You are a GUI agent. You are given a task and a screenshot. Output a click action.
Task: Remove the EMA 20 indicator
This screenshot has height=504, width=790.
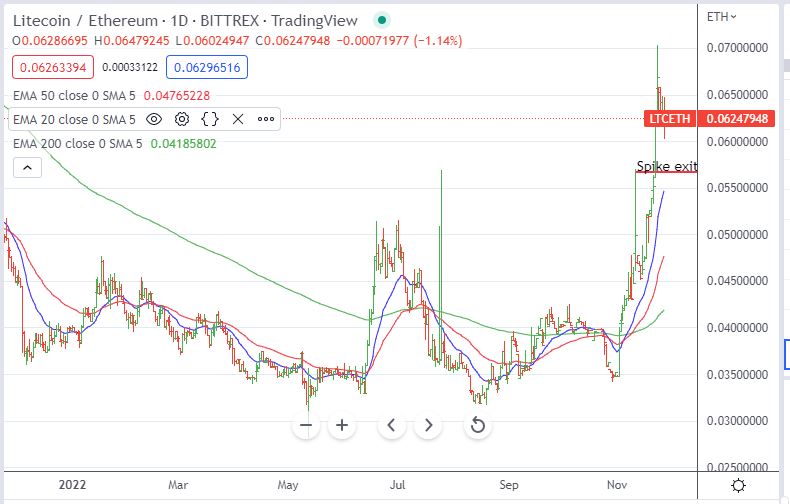238,119
